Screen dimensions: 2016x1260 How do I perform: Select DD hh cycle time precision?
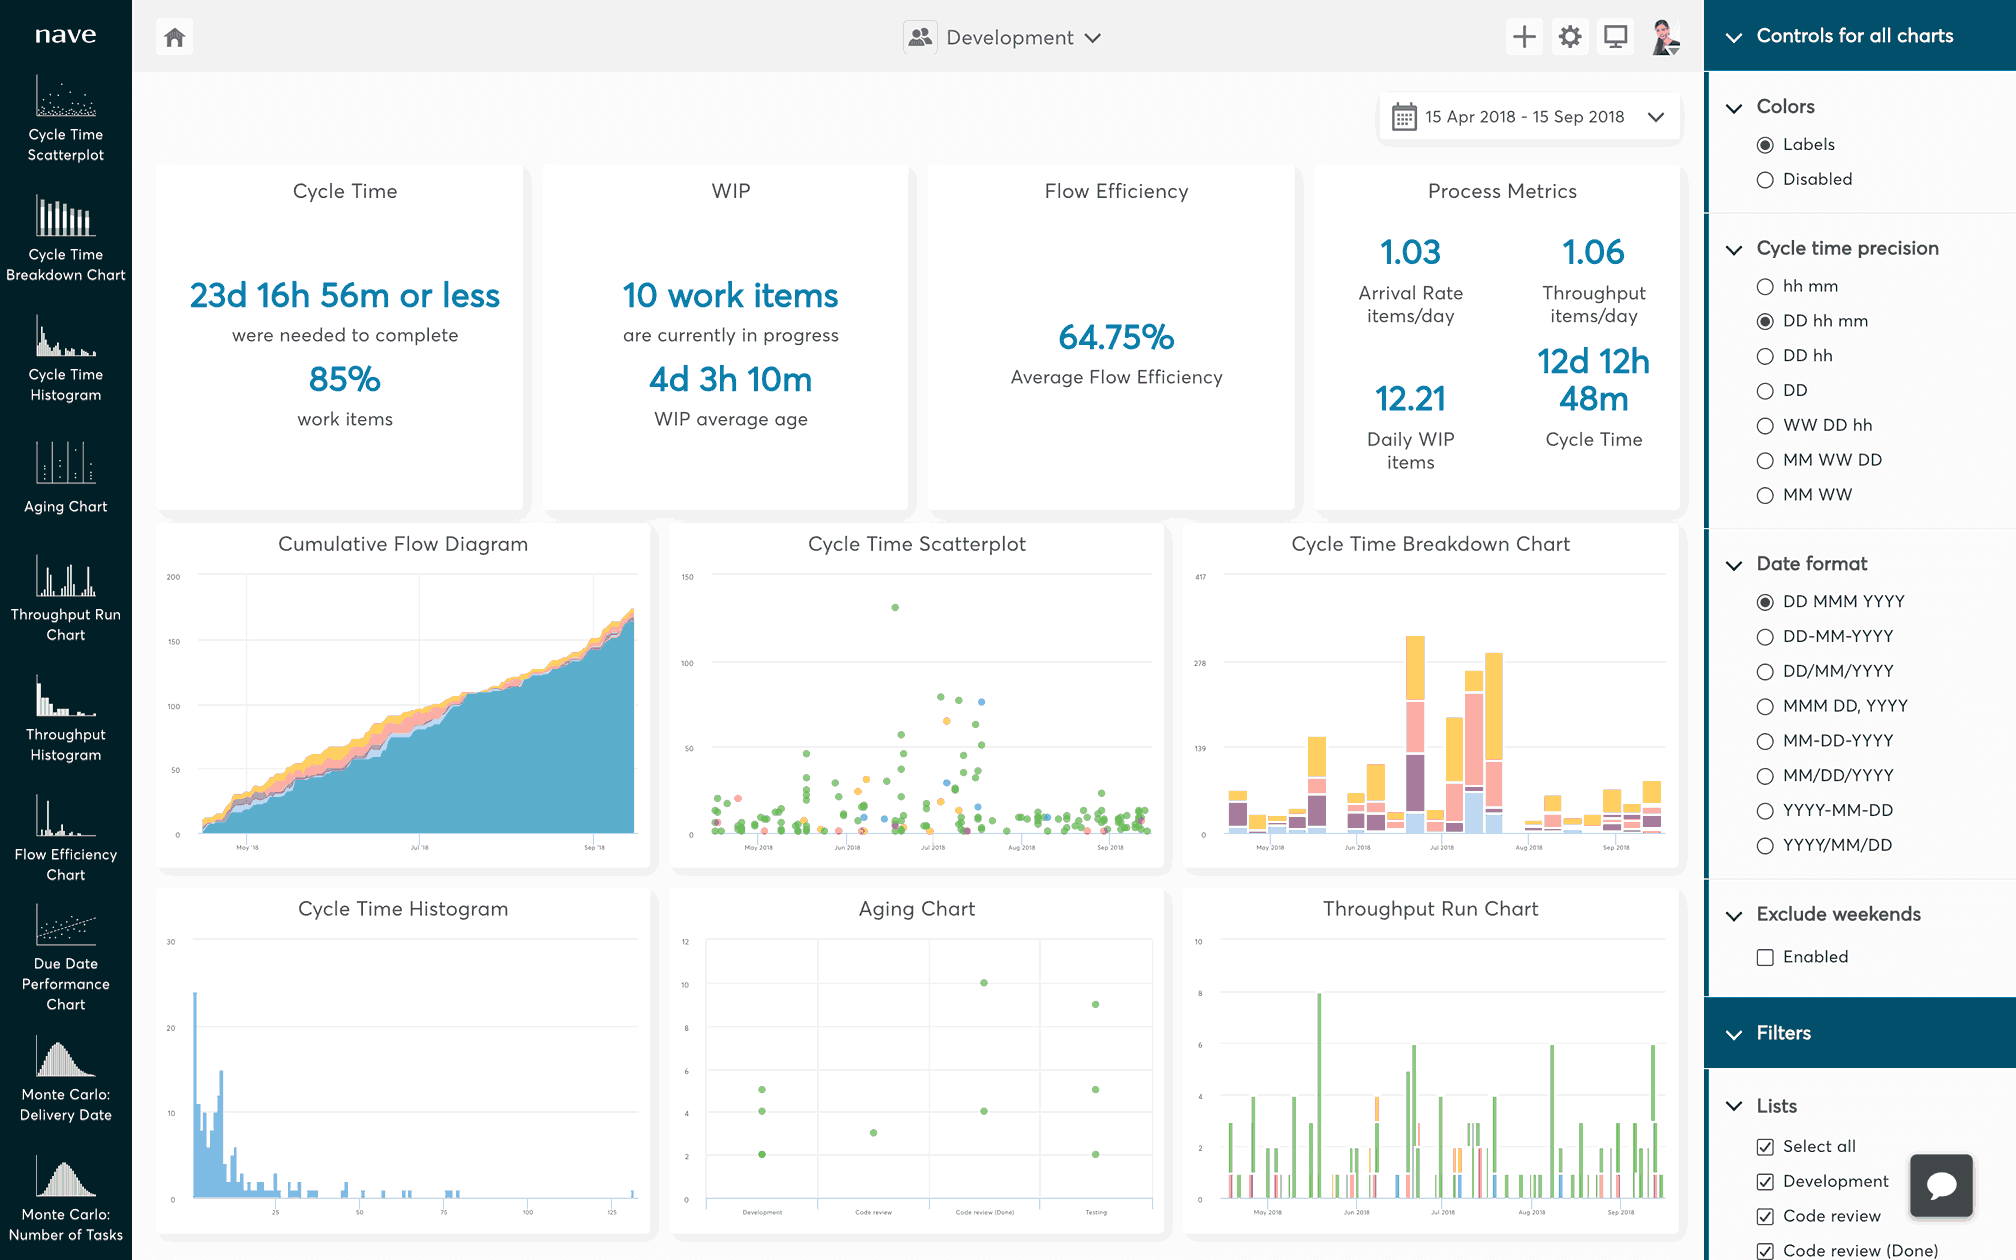point(1765,356)
